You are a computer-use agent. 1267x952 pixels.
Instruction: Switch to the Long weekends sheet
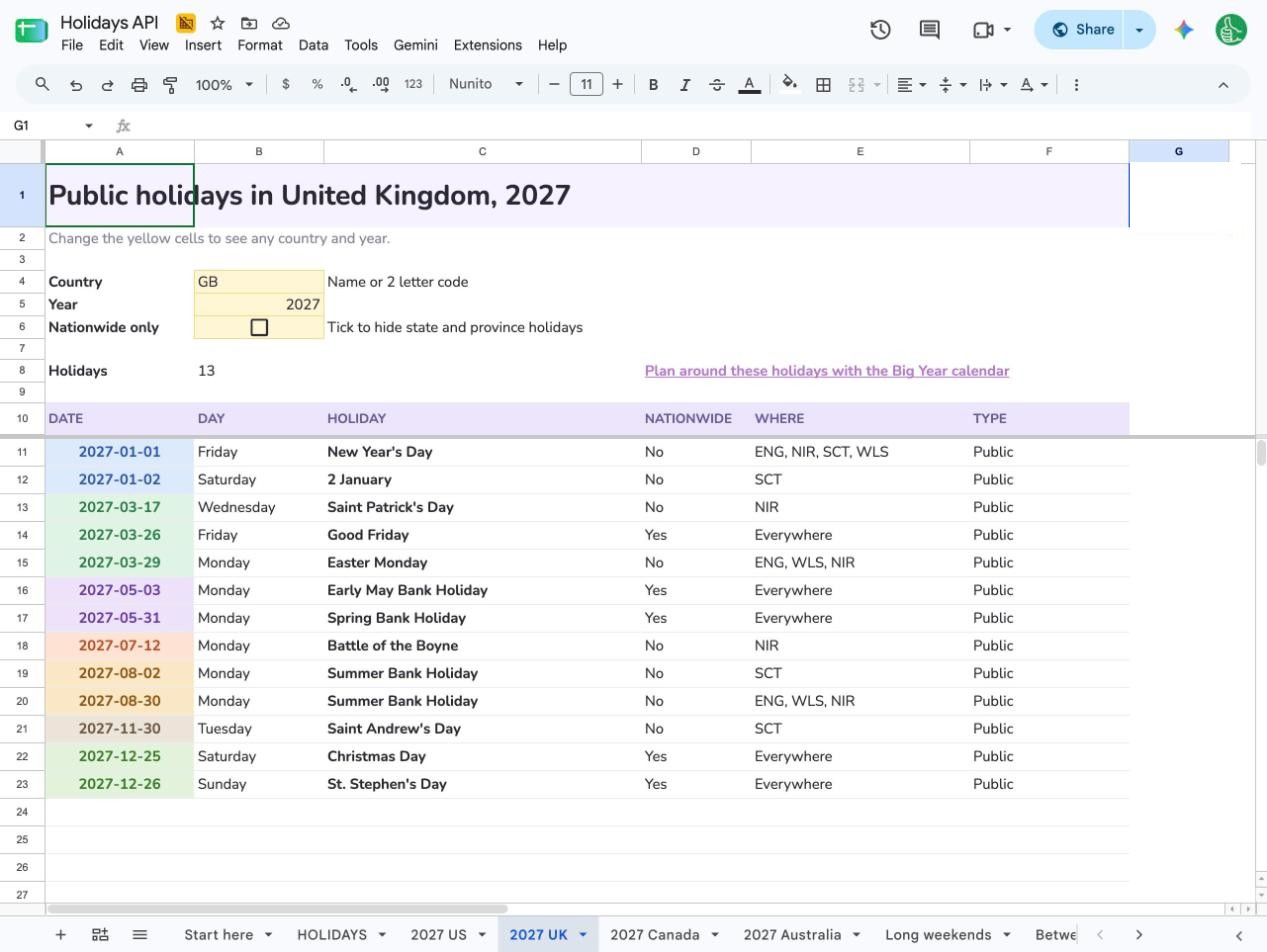938,935
